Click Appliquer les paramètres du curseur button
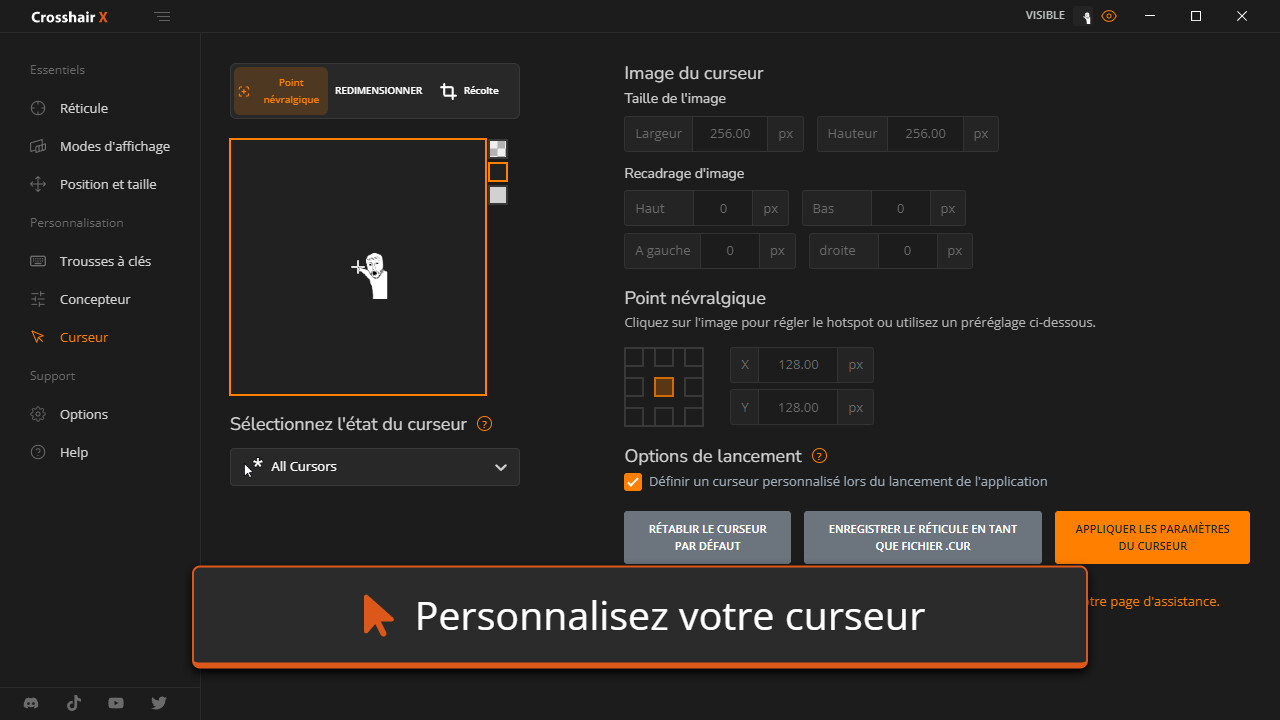The image size is (1280, 720). (x=1152, y=538)
